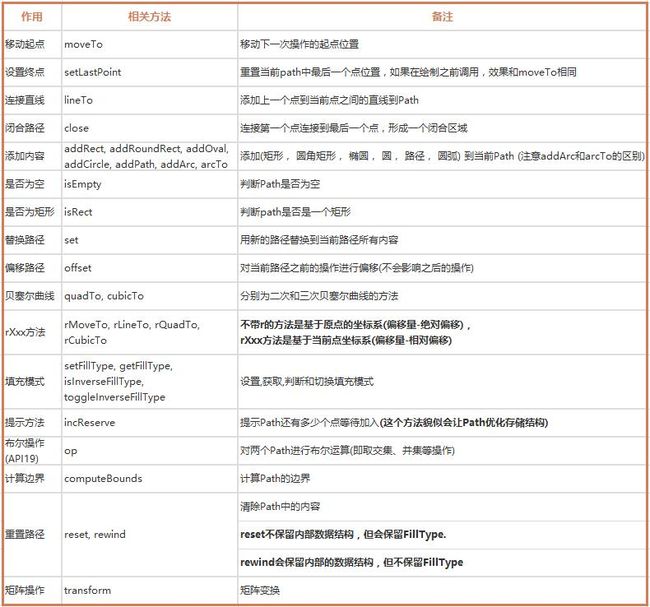Image resolution: width=650 pixels, height=607 pixels.
Task: Click the 移动下一次操作的起点位置 note
Action: point(299,44)
